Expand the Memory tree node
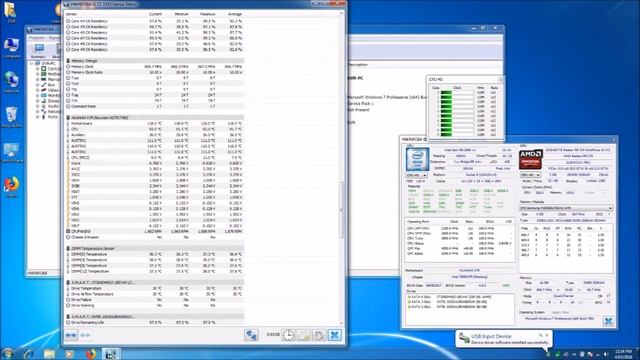The image size is (640, 360). pyautogui.click(x=38, y=80)
